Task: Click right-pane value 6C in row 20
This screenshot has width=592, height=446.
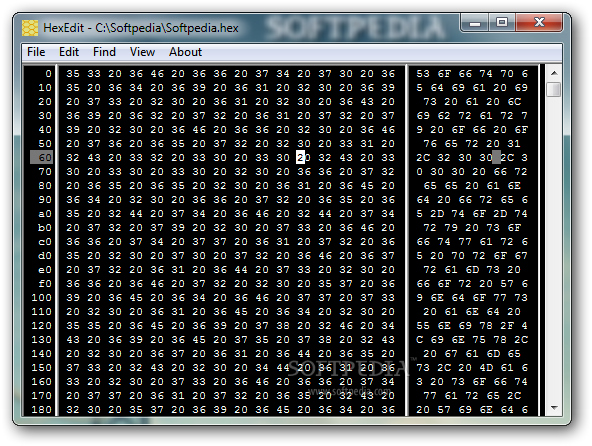Action: (x=514, y=102)
